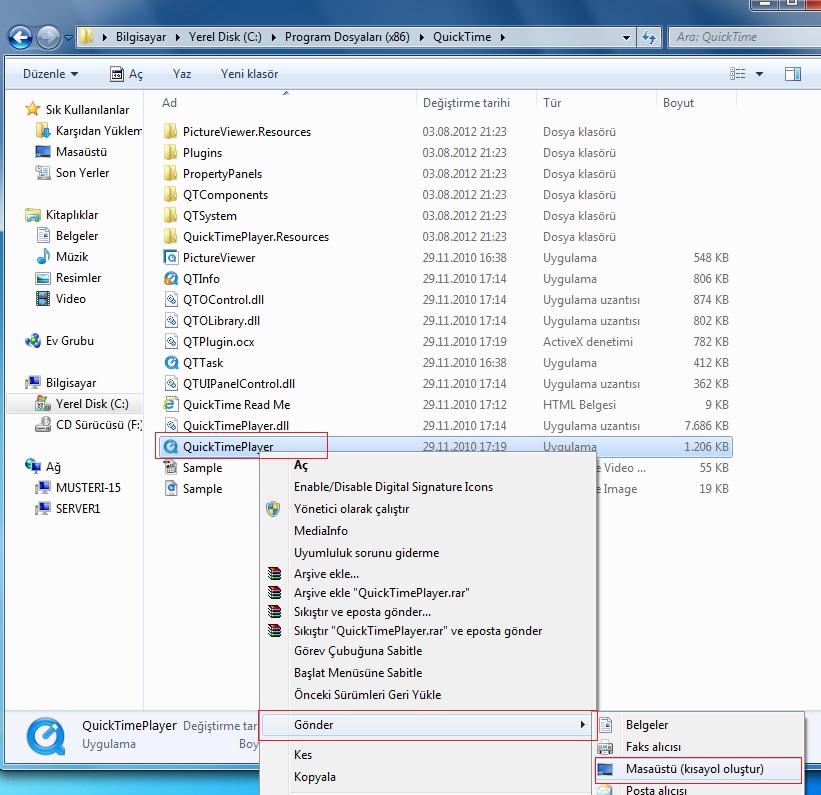Screen dimensions: 821x795
Task: Select Yerel Disk (C:) in navigation pane
Action: [74, 404]
